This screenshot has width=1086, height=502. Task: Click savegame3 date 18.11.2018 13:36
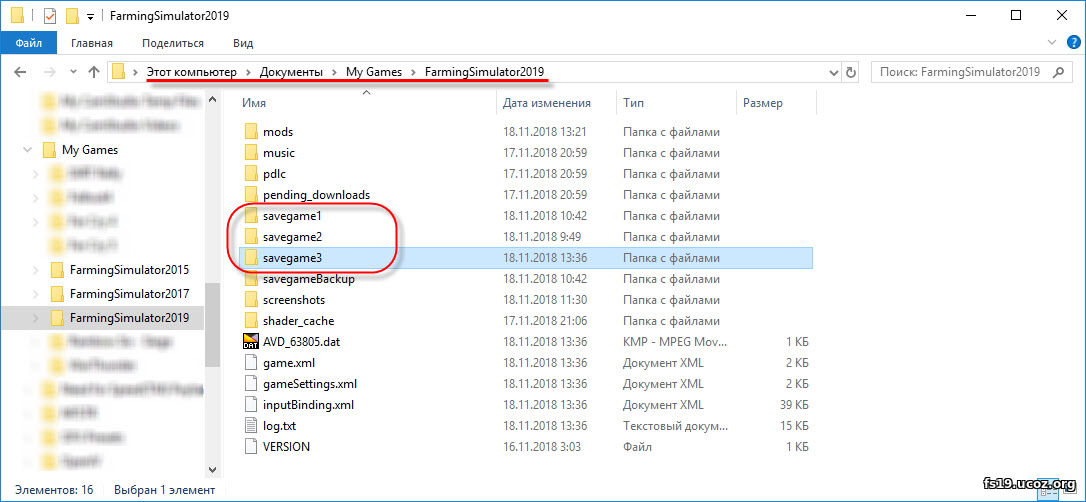pos(544,258)
